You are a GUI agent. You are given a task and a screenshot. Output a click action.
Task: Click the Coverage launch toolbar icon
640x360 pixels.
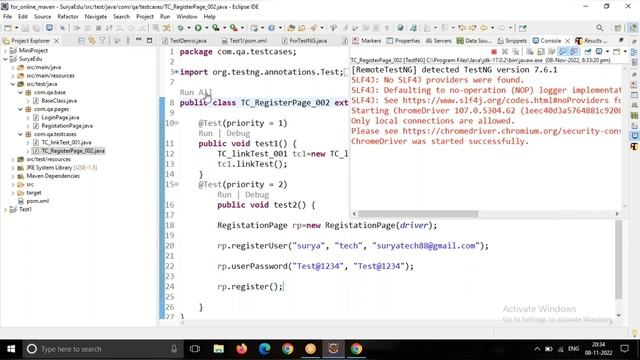216,28
